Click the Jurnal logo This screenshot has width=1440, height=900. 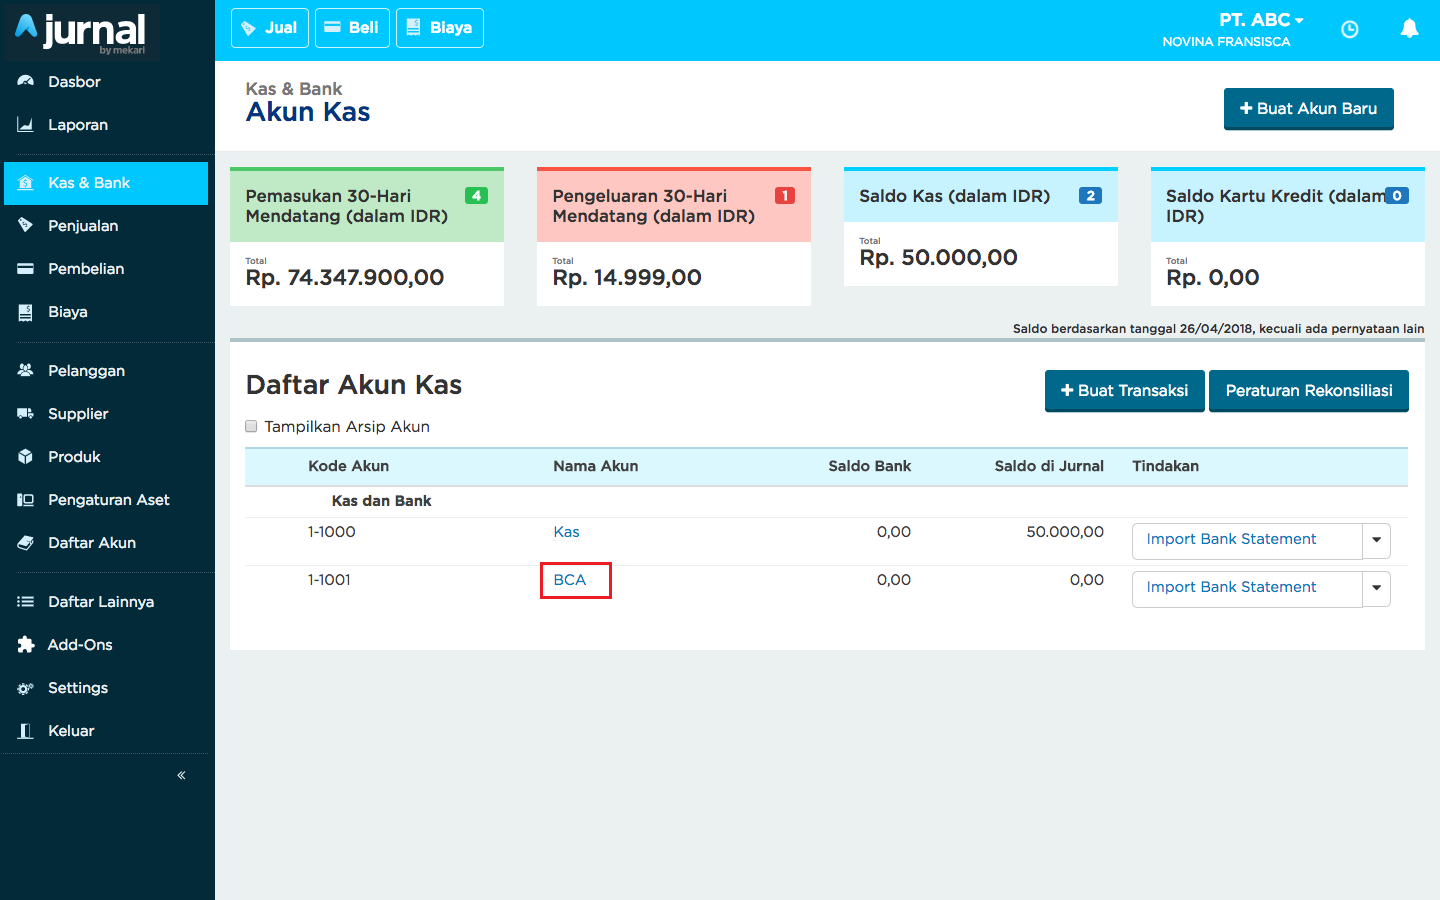82,32
